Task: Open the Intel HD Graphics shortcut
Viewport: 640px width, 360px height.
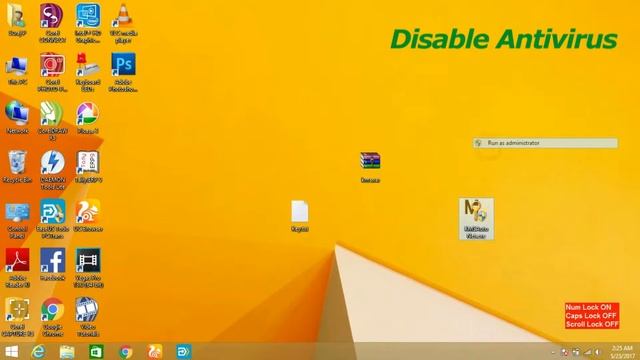Action: tap(88, 23)
